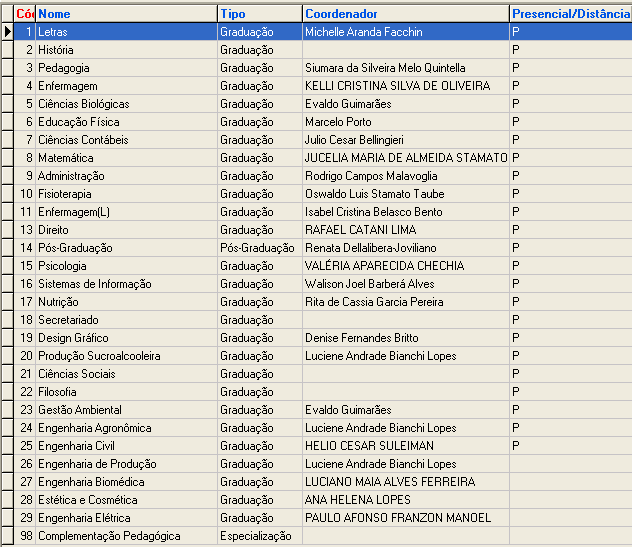Select the Pós-Graduação type cell in row 13

259,248
